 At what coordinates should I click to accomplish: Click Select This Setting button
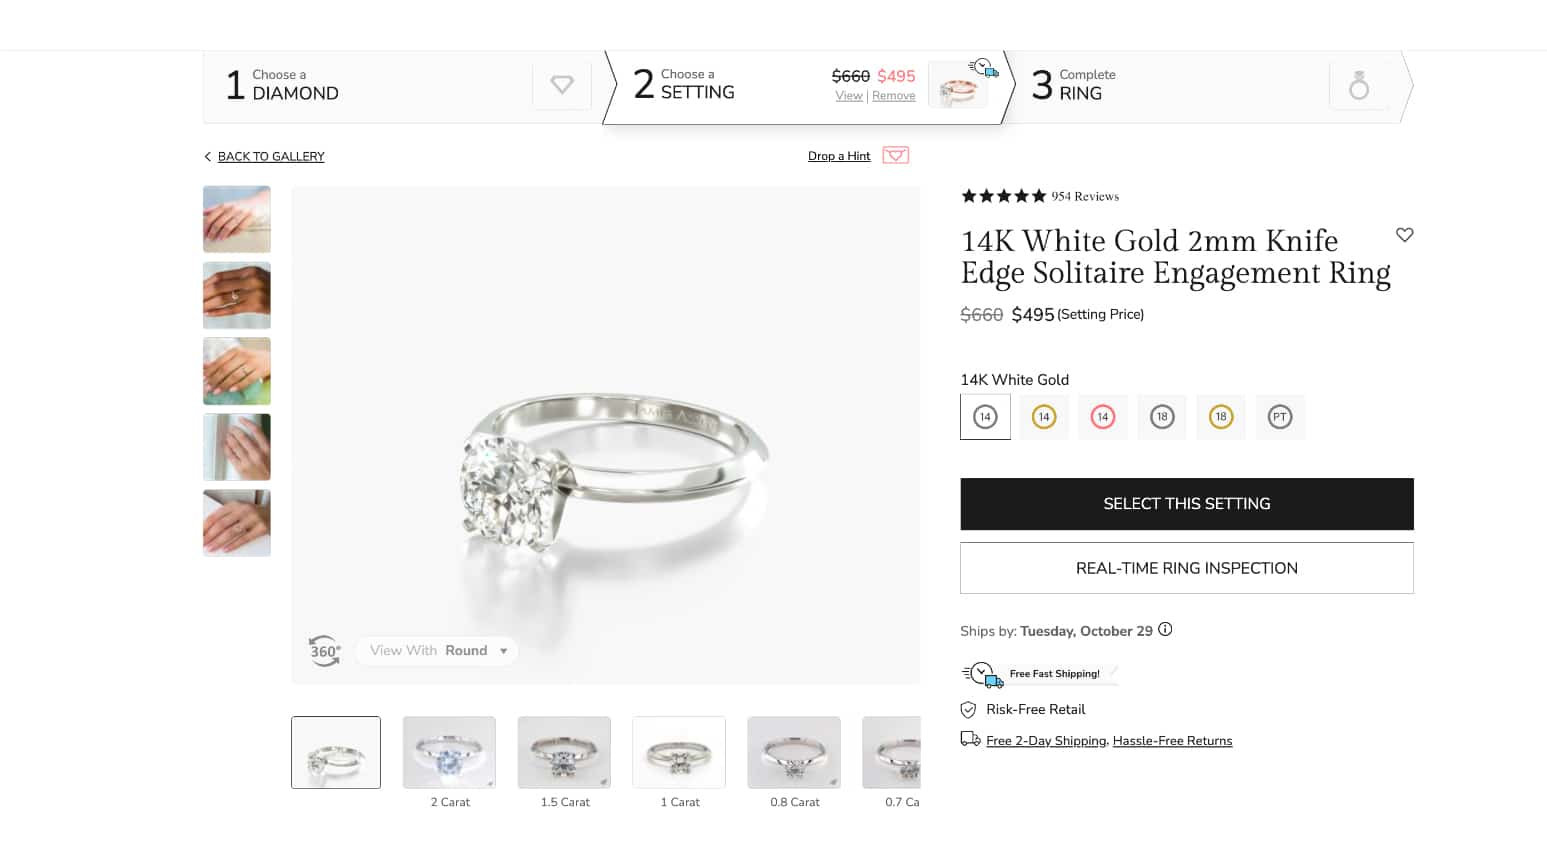pos(1186,504)
